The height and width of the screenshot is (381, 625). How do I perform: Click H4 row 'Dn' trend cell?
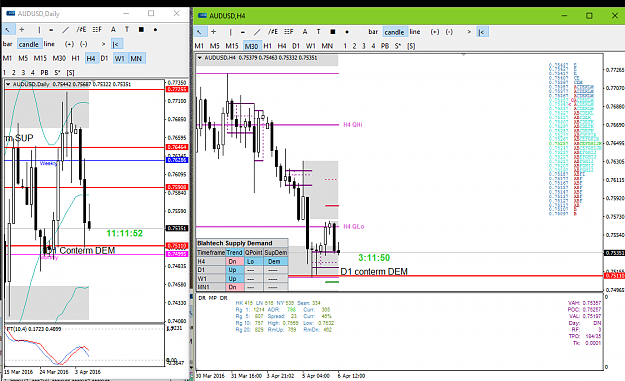pos(233,261)
